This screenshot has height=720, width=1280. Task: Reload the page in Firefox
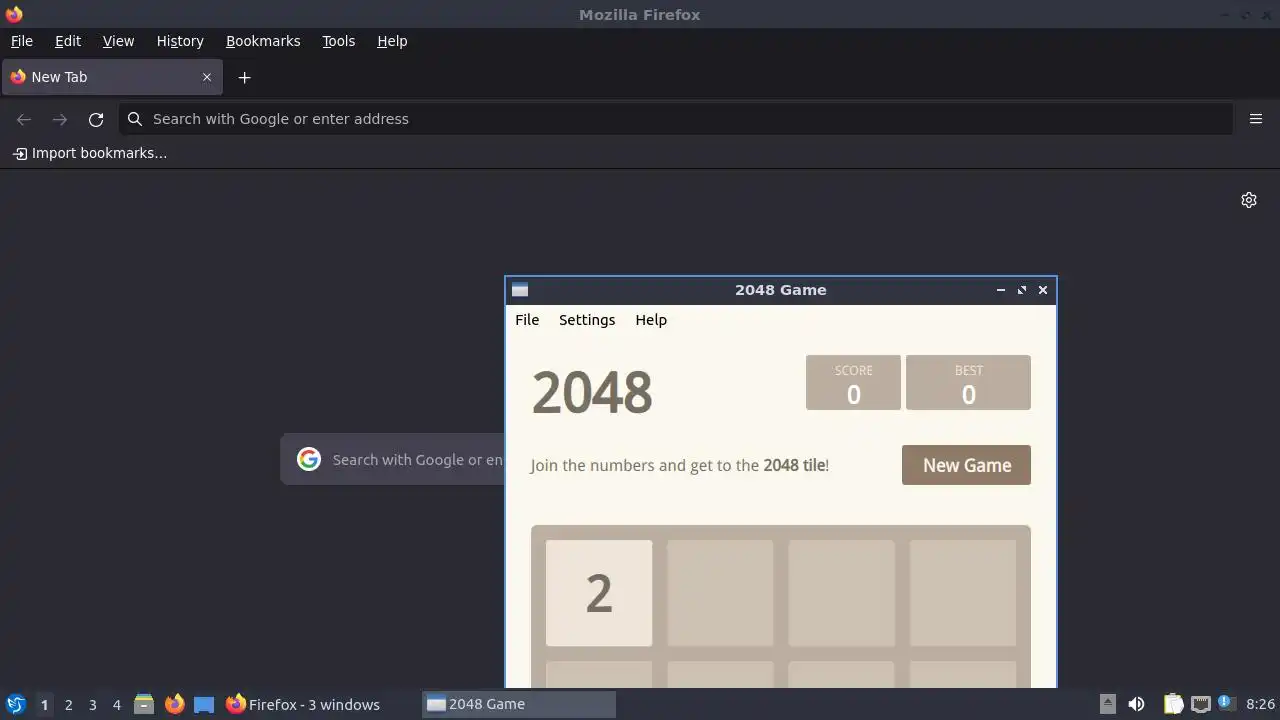tap(96, 119)
